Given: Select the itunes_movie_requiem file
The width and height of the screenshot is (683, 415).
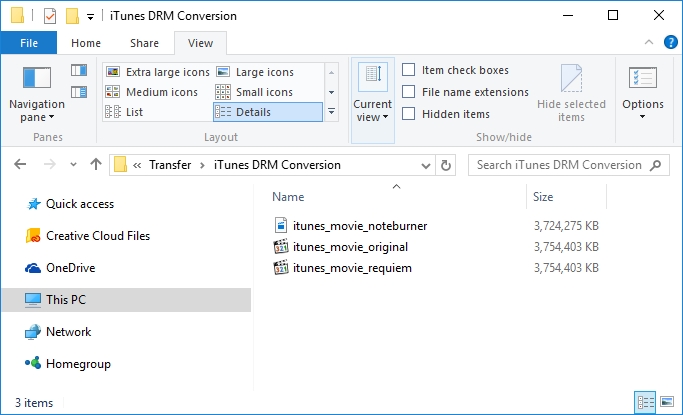Looking at the screenshot, I should click(352, 268).
